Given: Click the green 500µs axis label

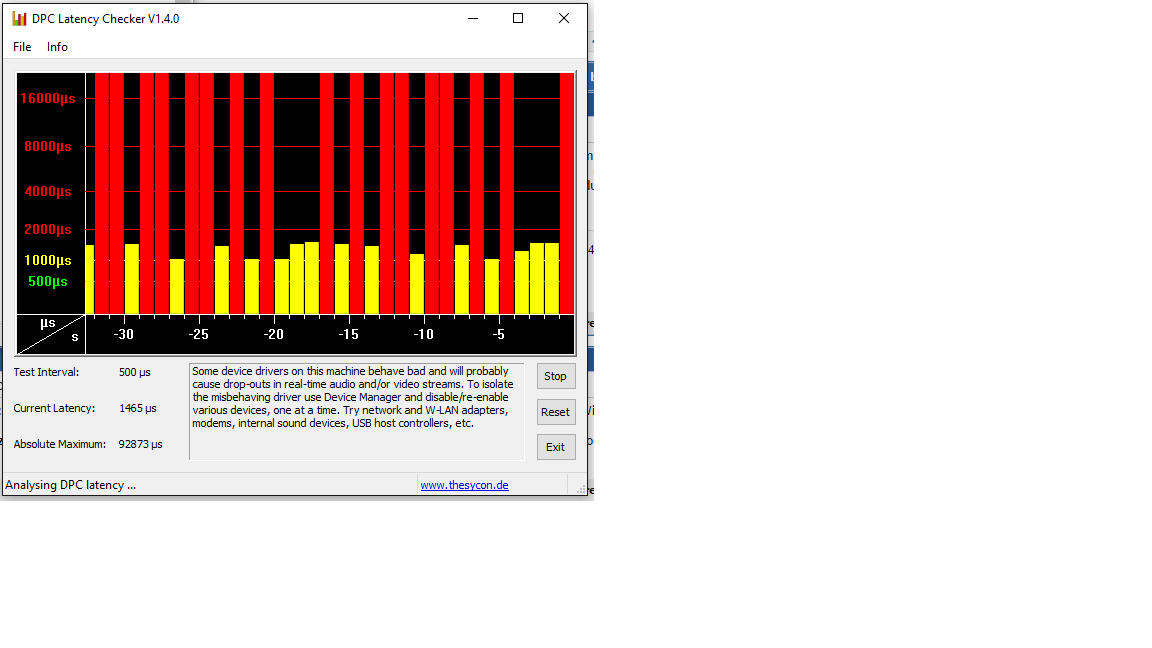Looking at the screenshot, I should pyautogui.click(x=48, y=281).
